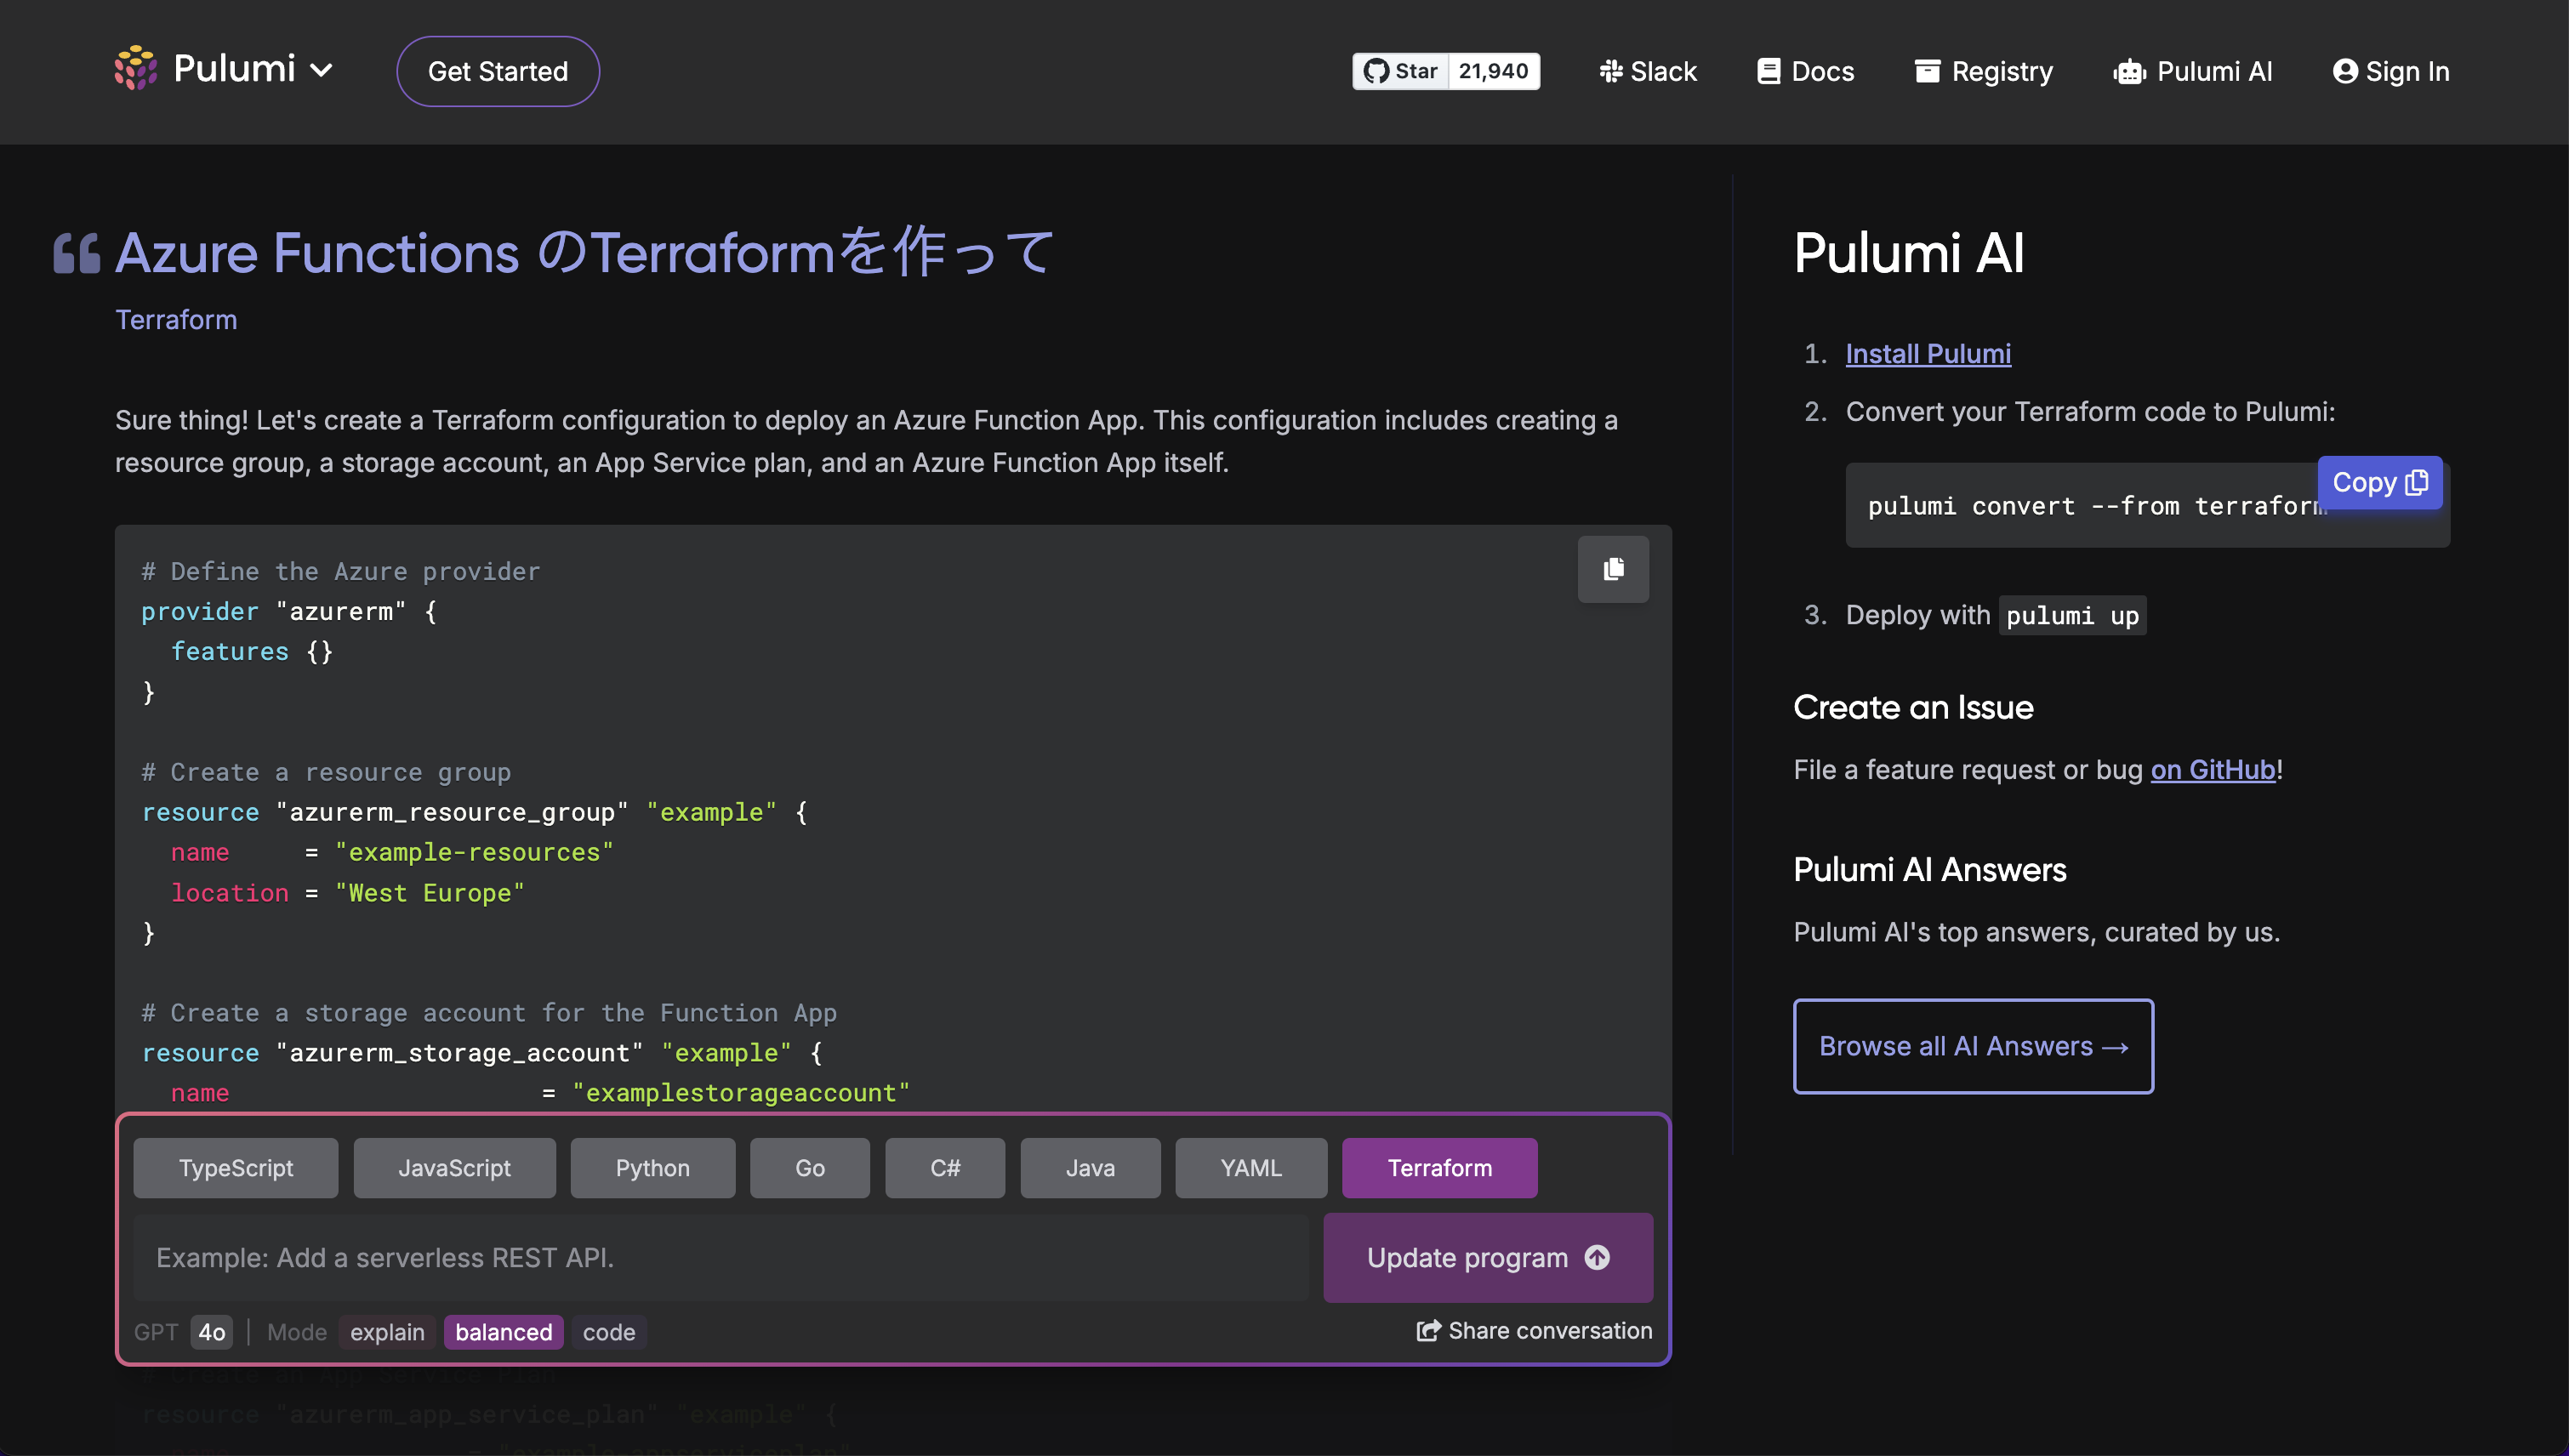Click the "West Europe" location value
Viewport: 2569px width, 1456px height.
[430, 893]
